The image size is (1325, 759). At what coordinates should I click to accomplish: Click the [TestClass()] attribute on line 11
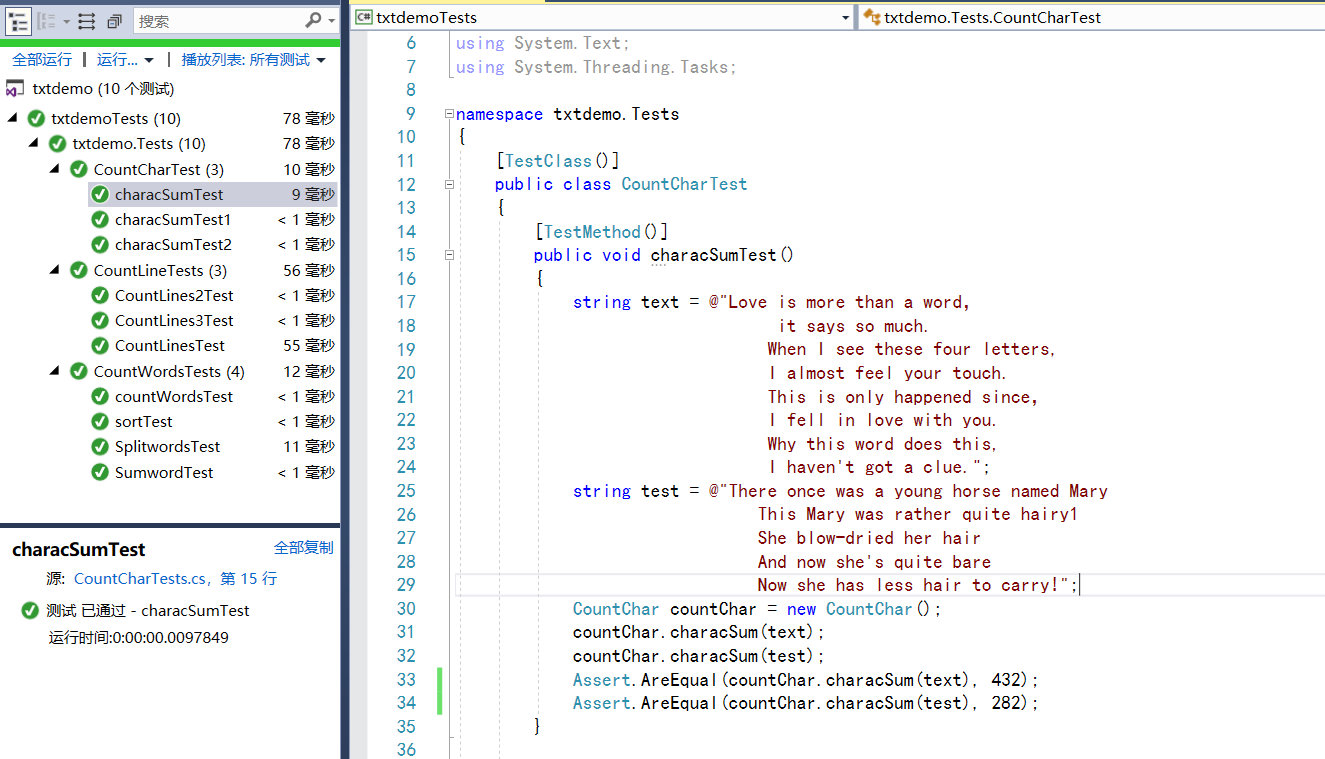[x=557, y=161]
